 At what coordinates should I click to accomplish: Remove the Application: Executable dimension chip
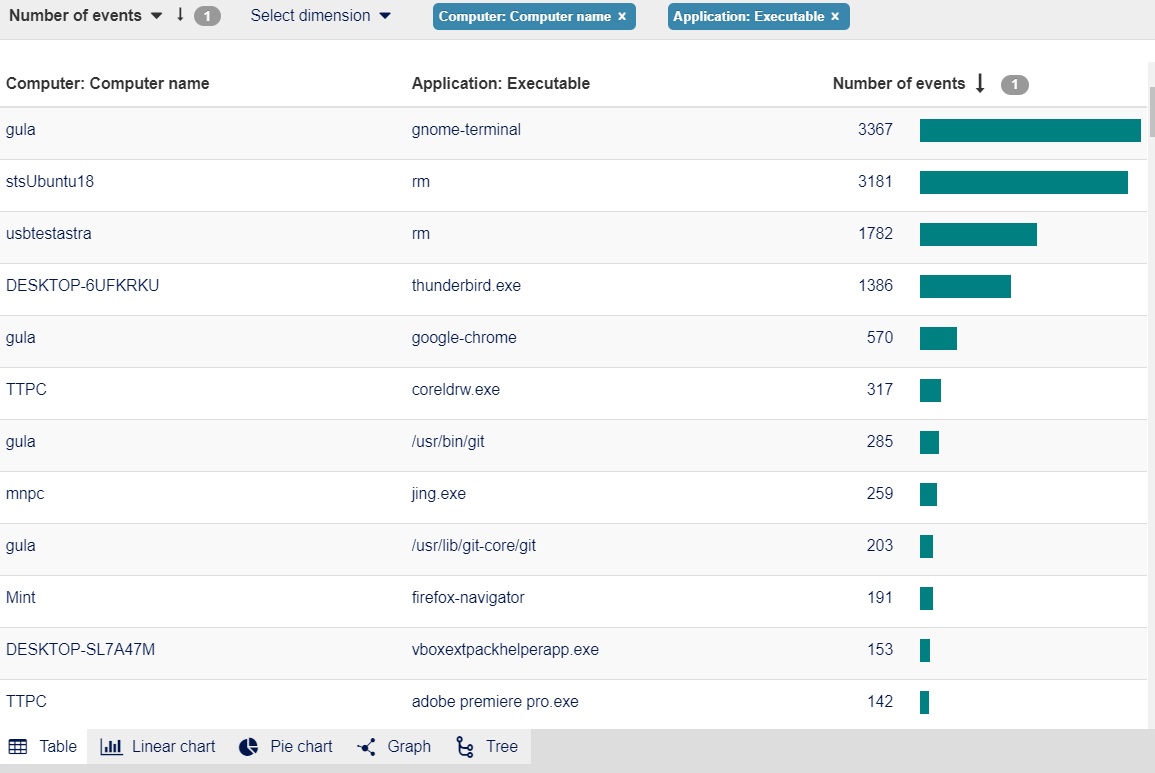(835, 17)
